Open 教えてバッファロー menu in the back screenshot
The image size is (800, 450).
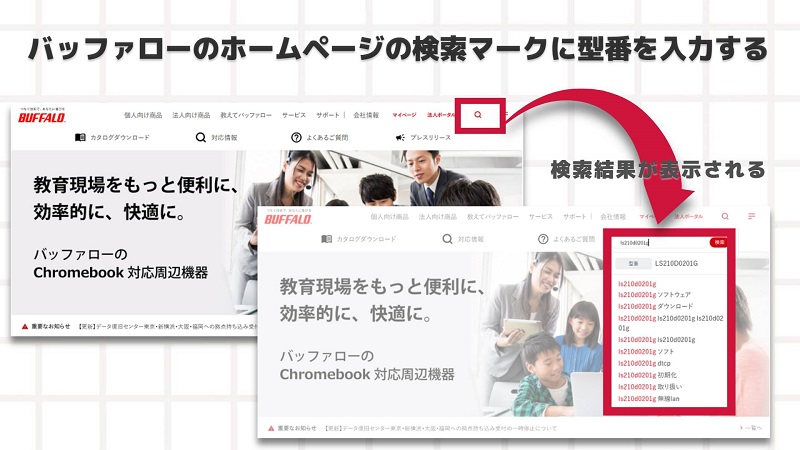tap(246, 115)
